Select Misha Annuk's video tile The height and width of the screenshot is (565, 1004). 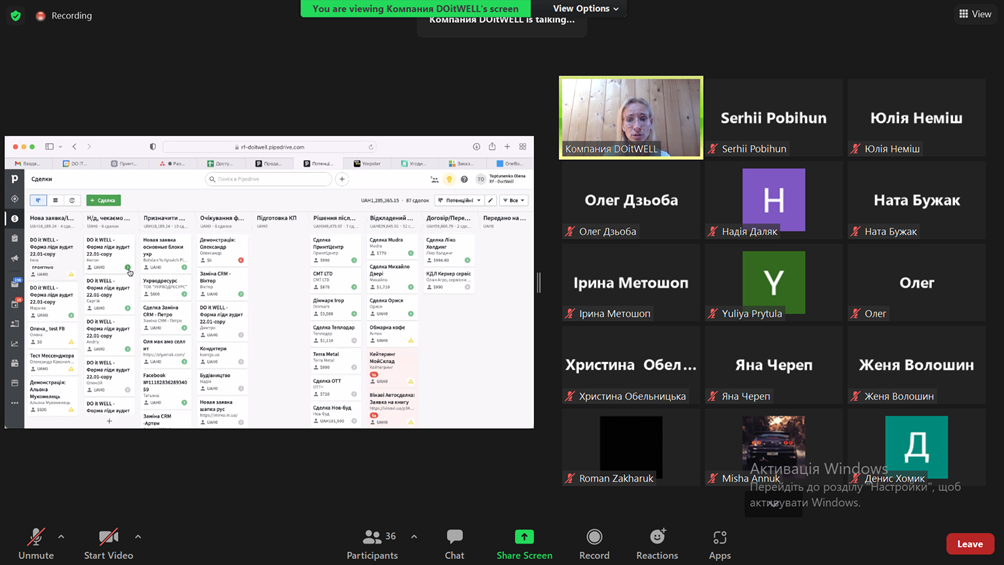tap(773, 447)
